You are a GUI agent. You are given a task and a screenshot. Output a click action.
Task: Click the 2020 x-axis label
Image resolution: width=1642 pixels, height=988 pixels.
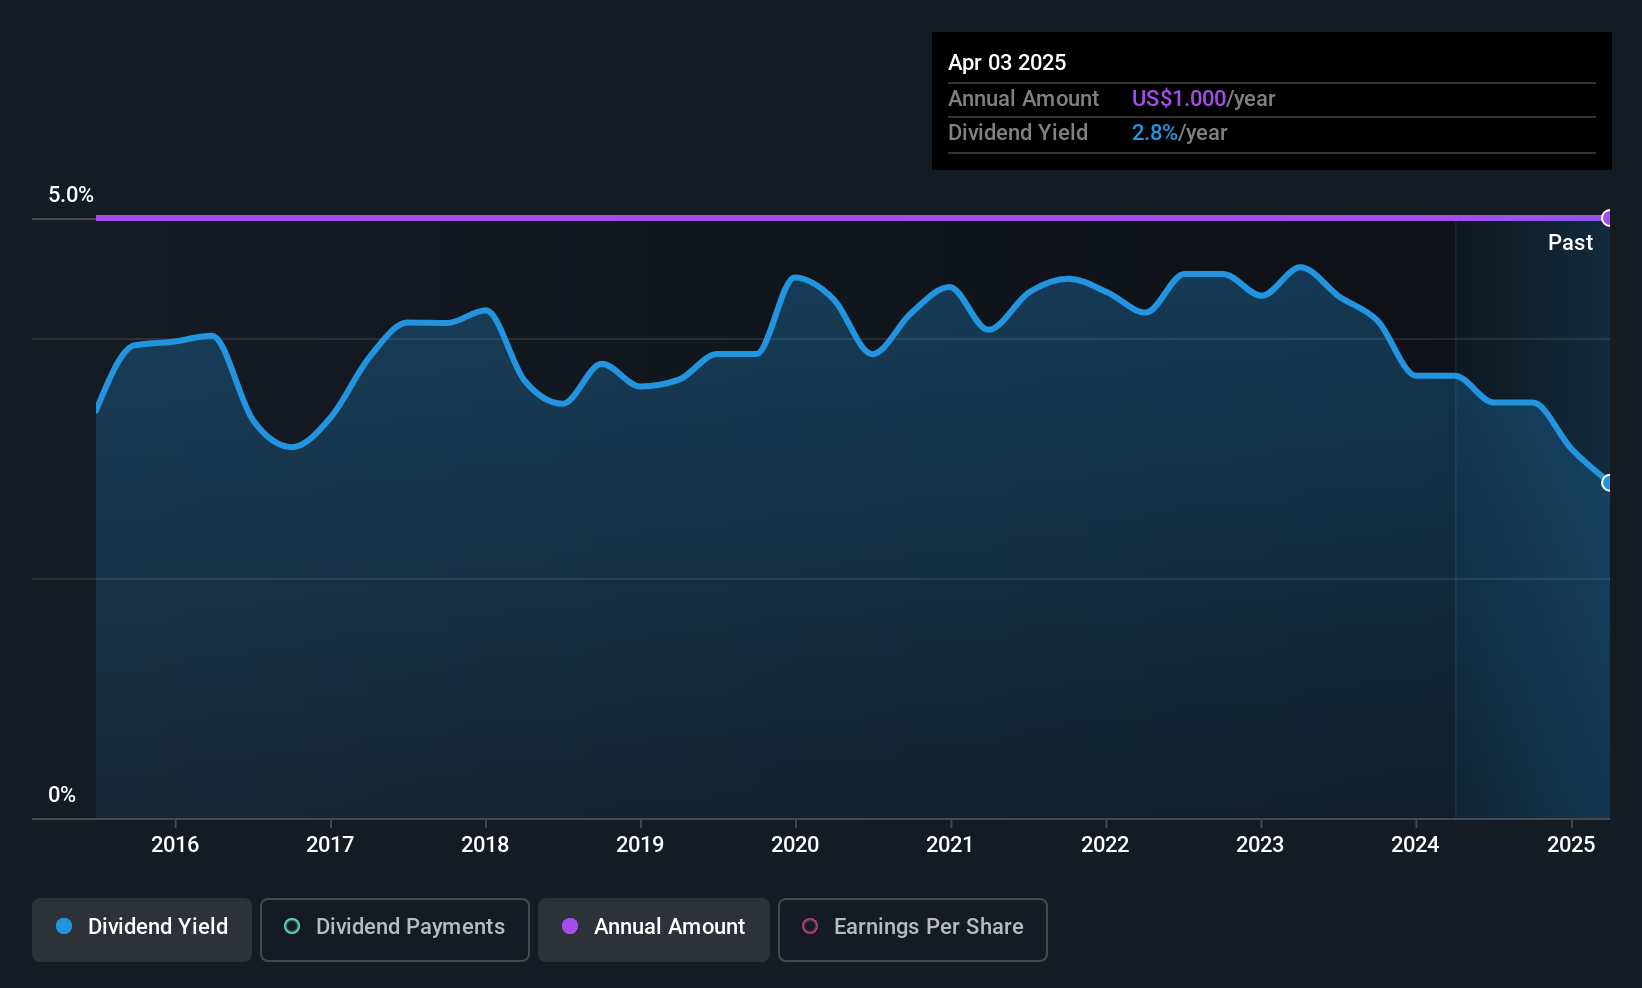click(795, 844)
